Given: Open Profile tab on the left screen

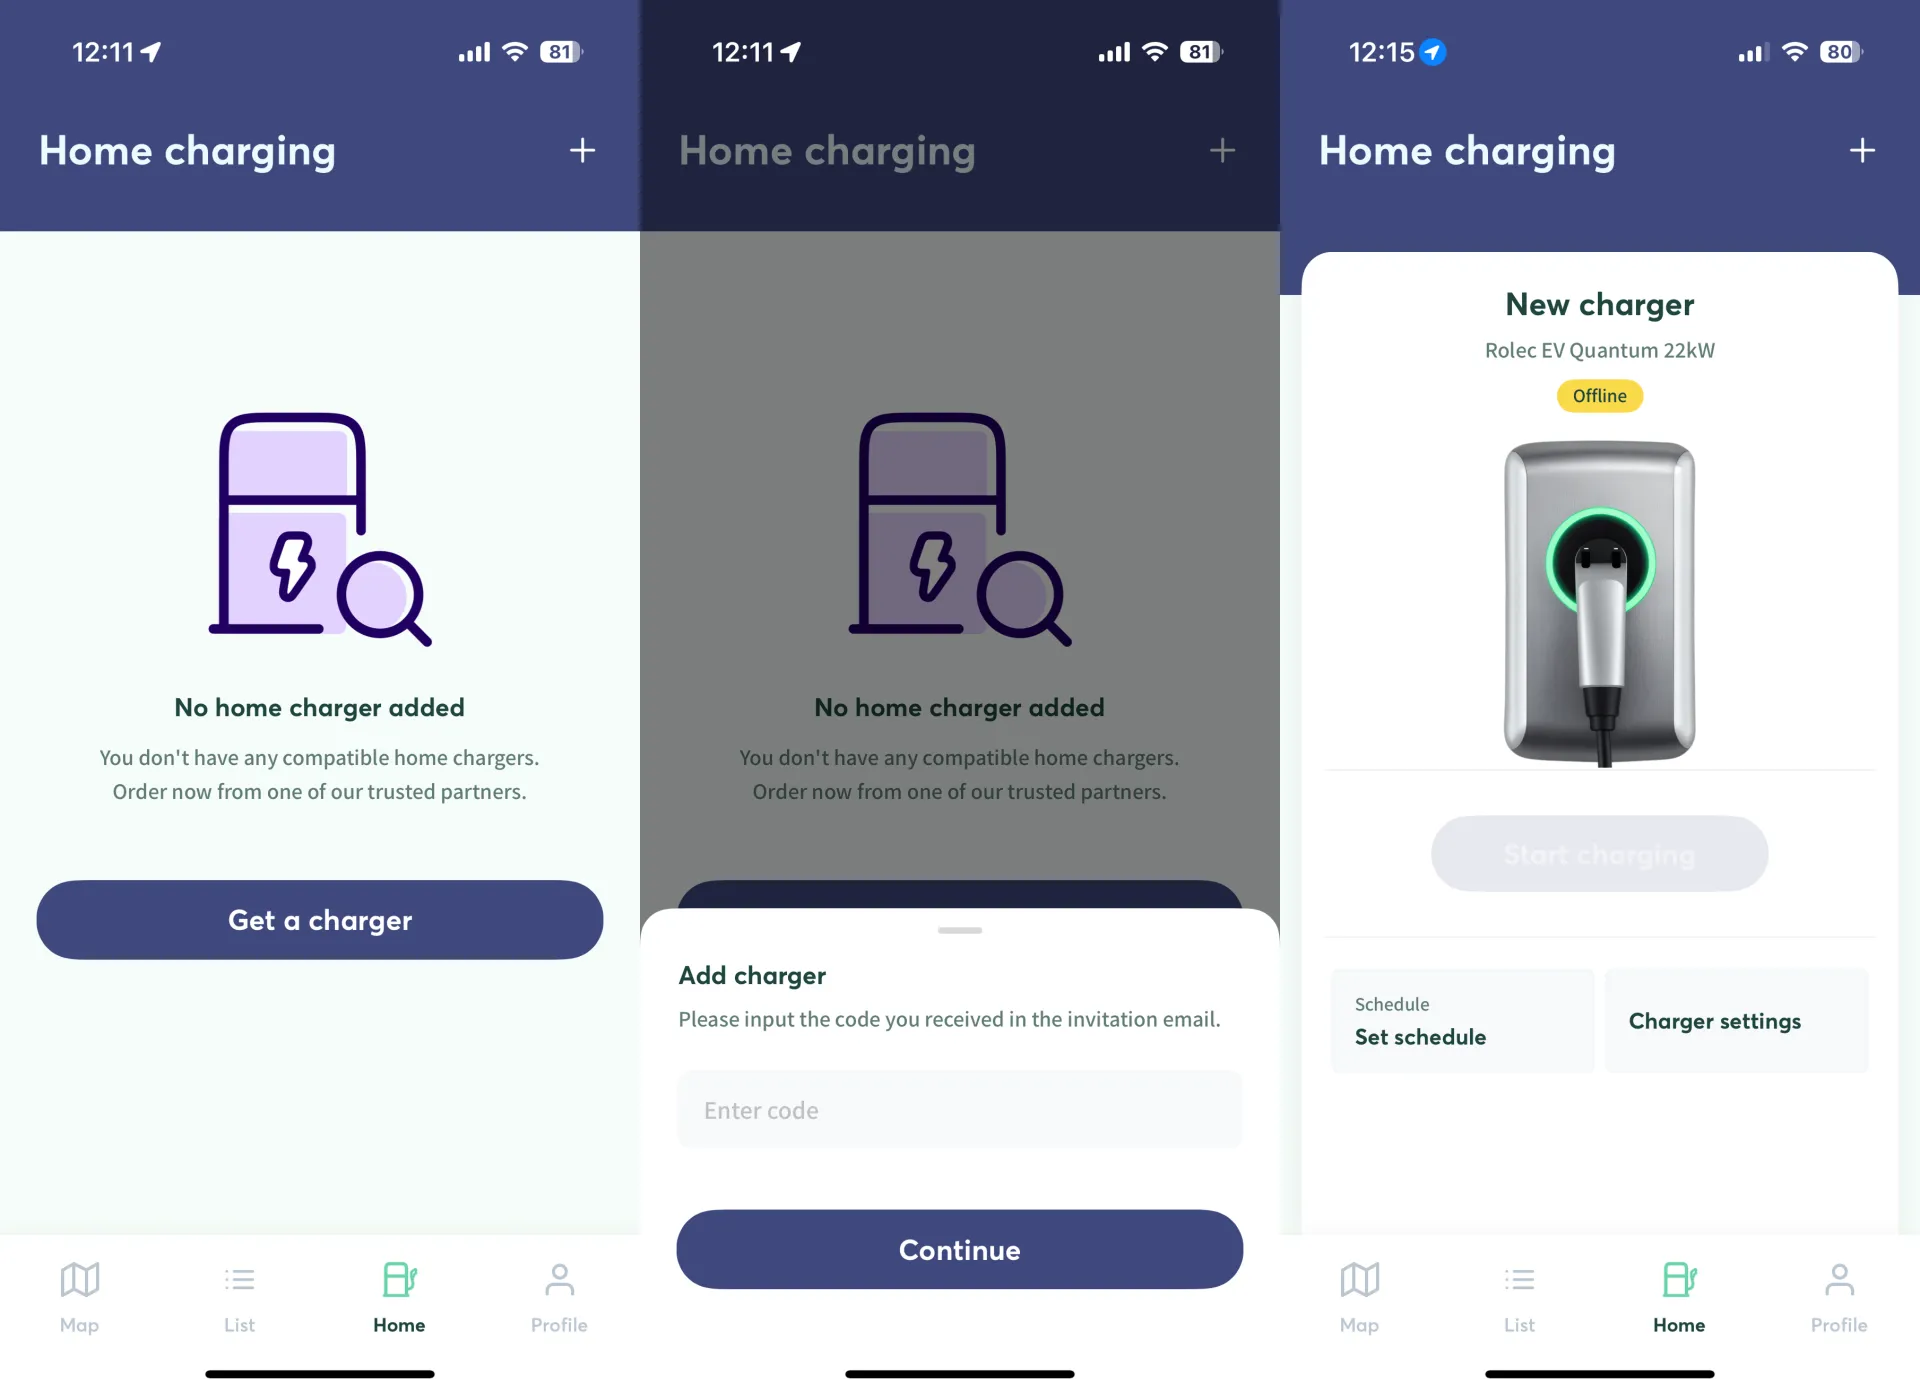Looking at the screenshot, I should point(559,1298).
